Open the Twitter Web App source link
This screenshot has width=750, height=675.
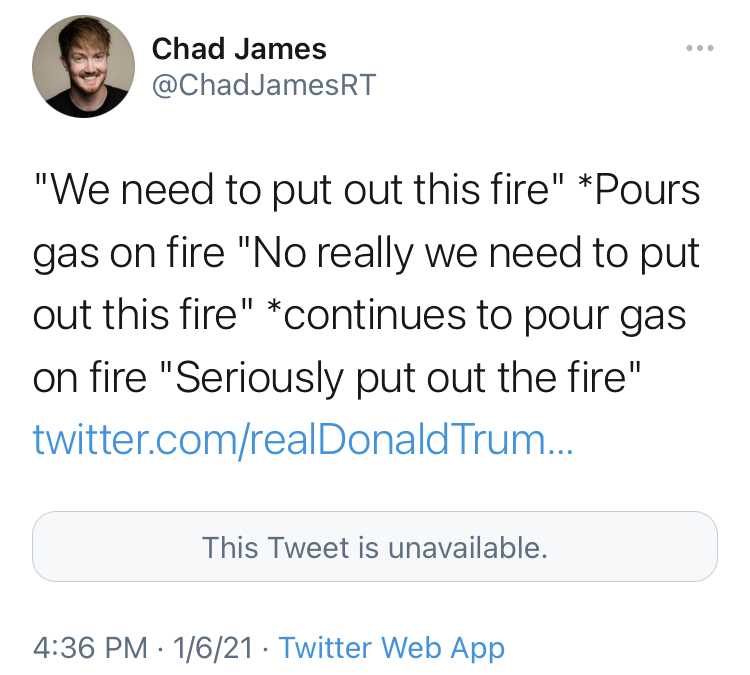coord(392,648)
